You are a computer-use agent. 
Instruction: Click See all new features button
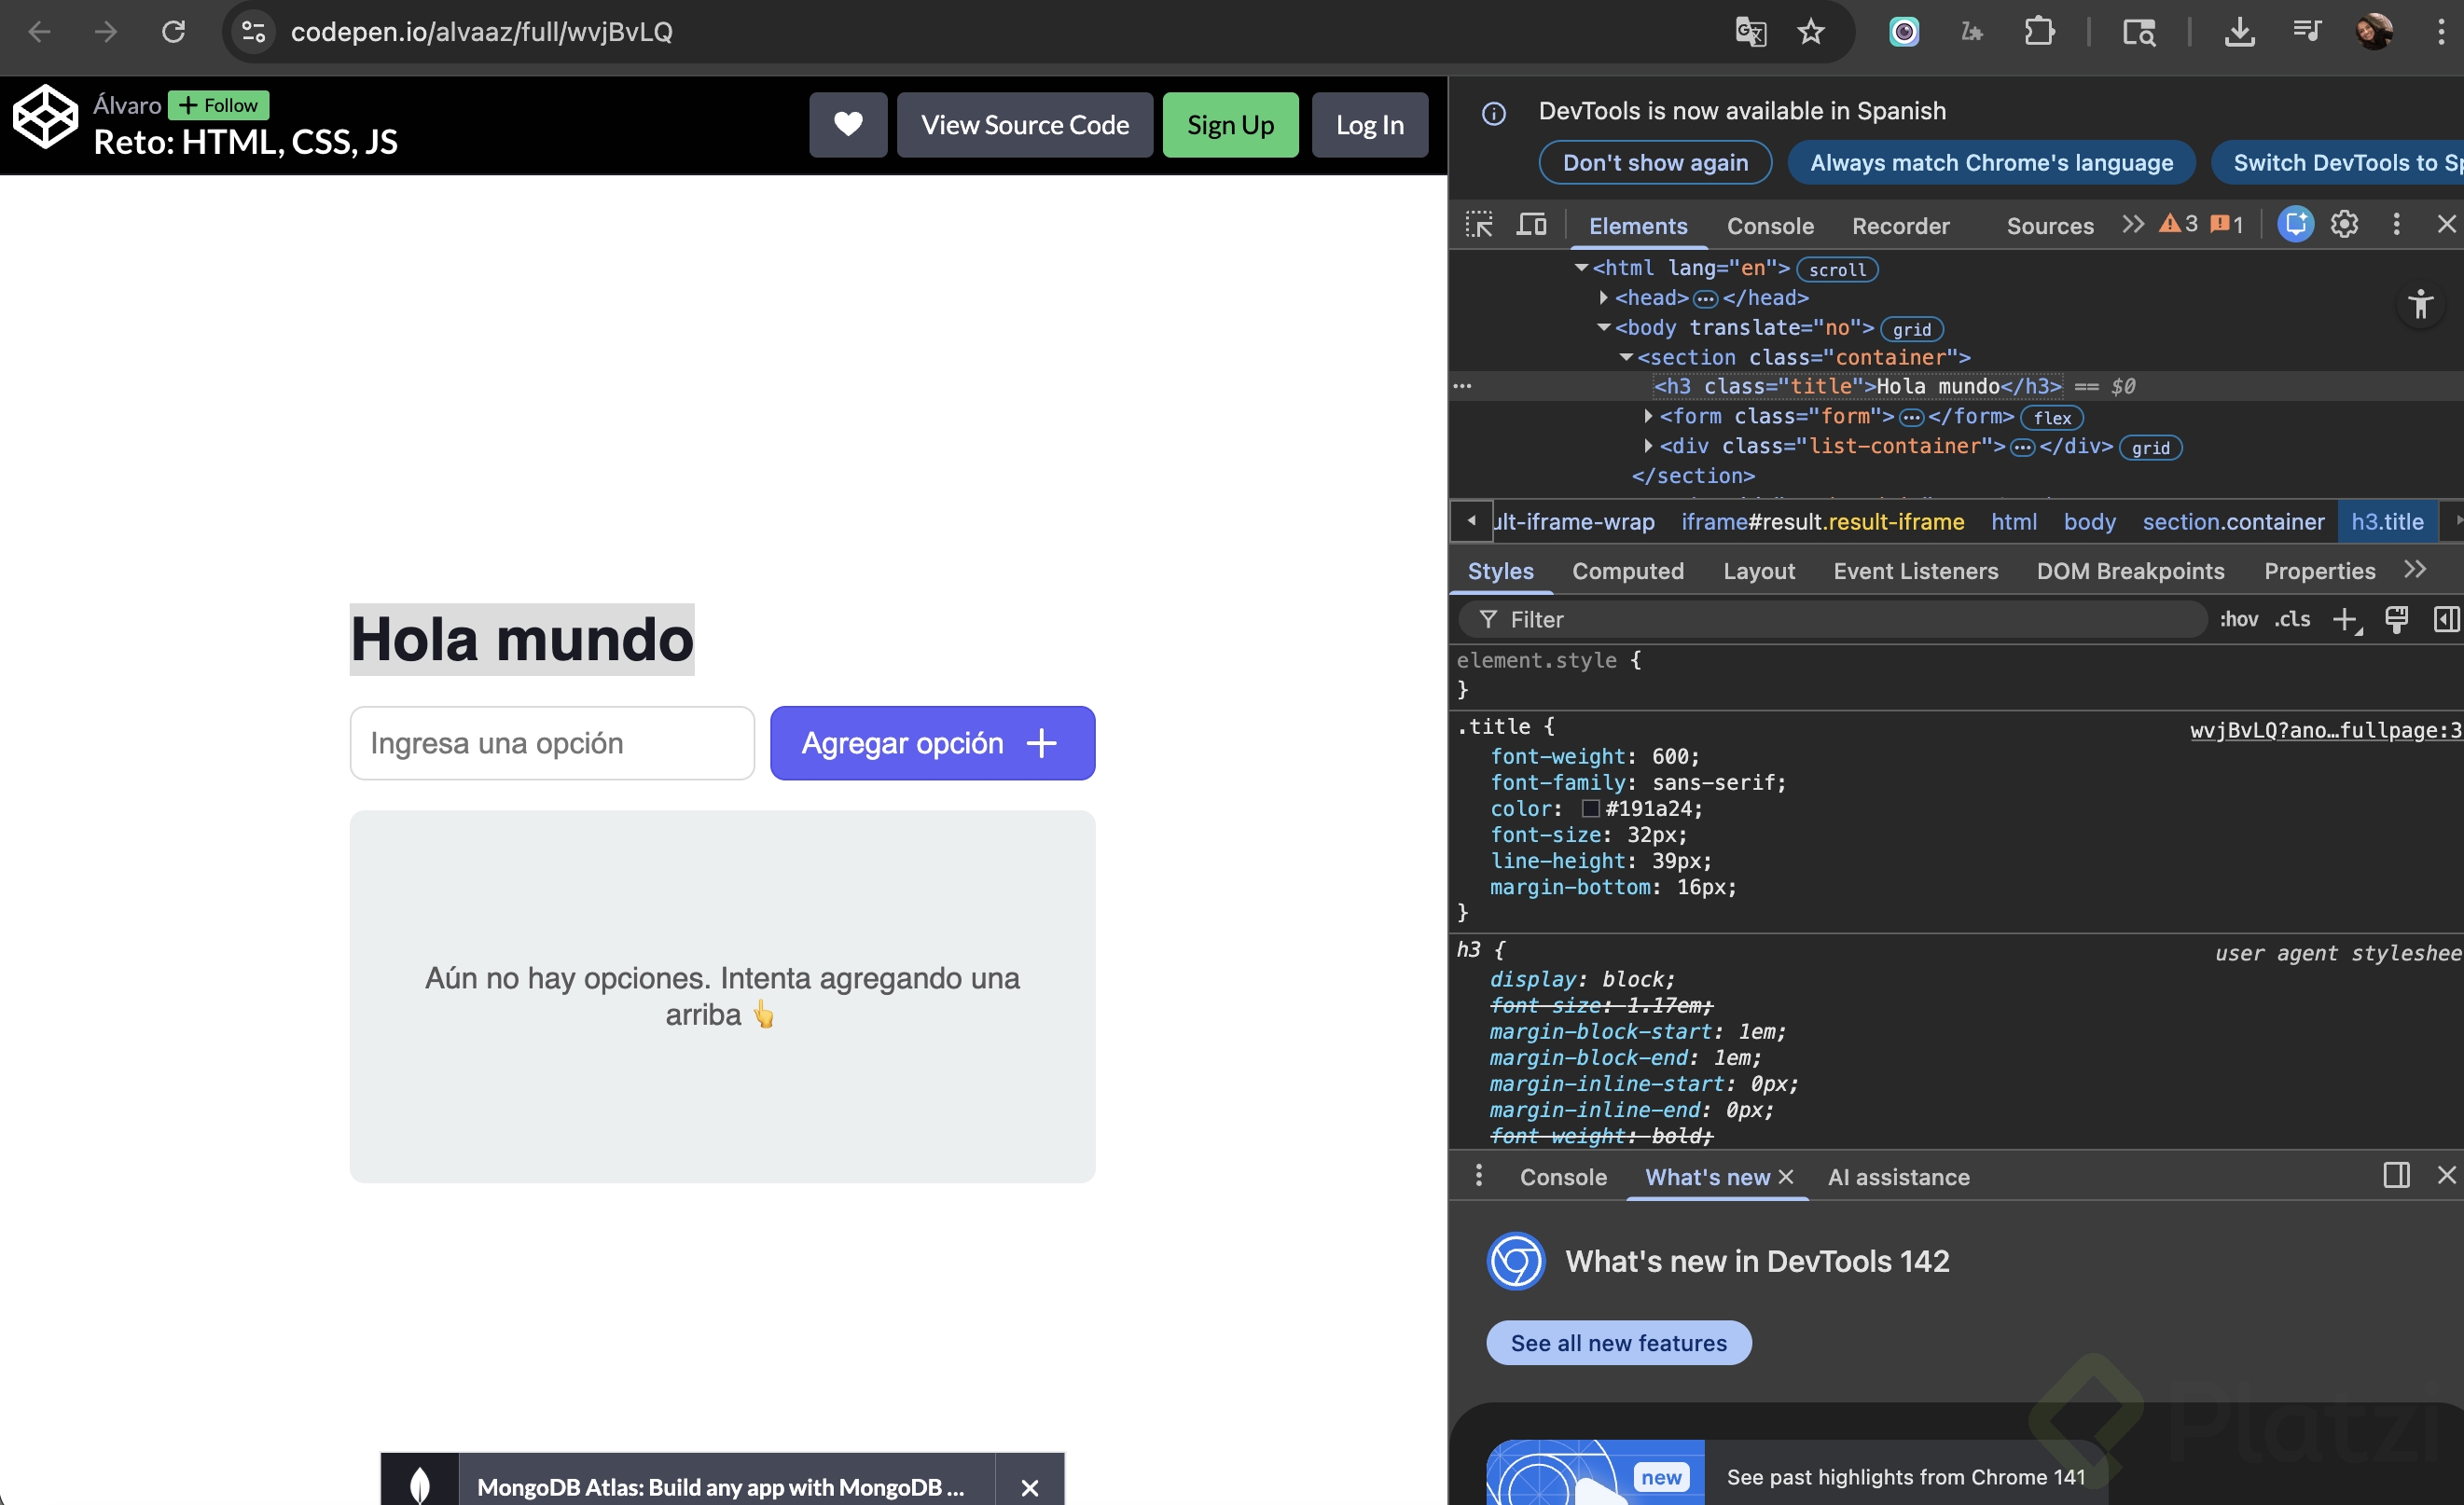(1618, 1342)
